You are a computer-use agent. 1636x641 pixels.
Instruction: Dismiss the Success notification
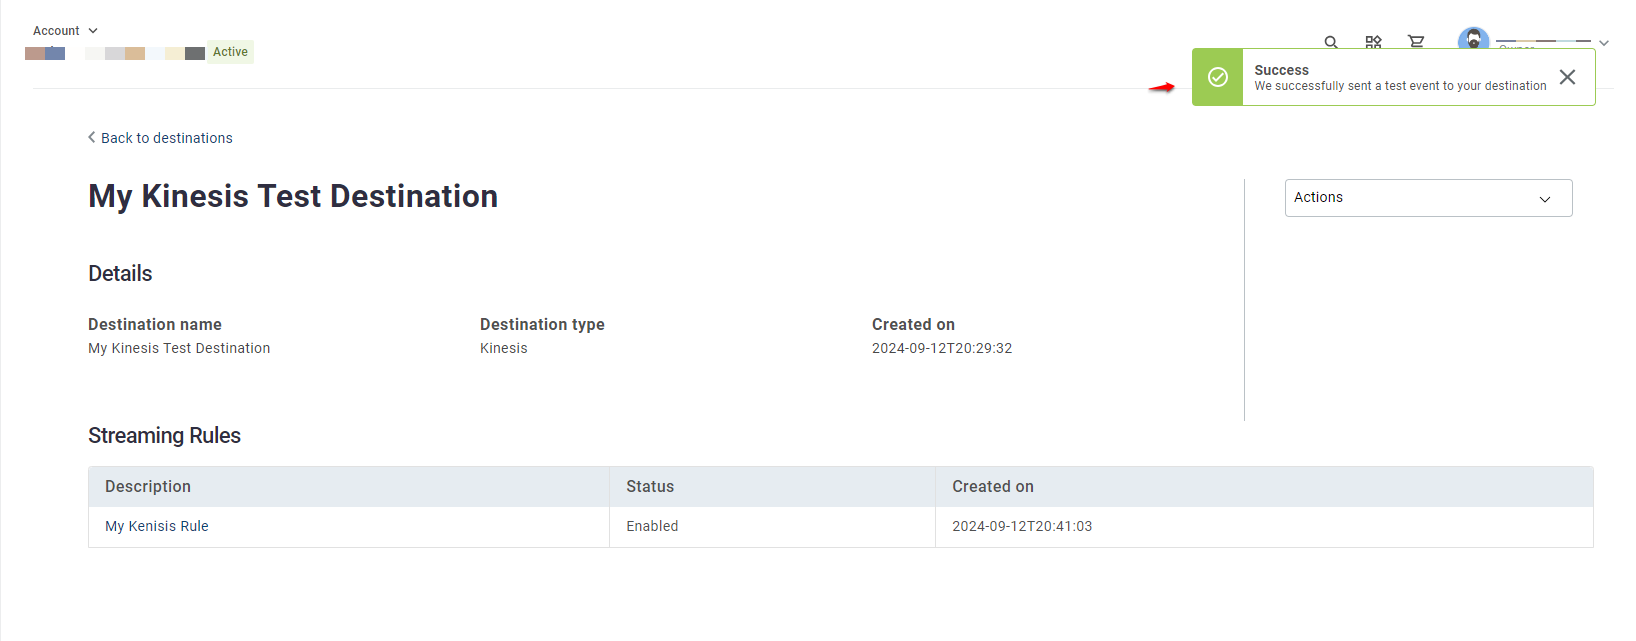pyautogui.click(x=1567, y=77)
